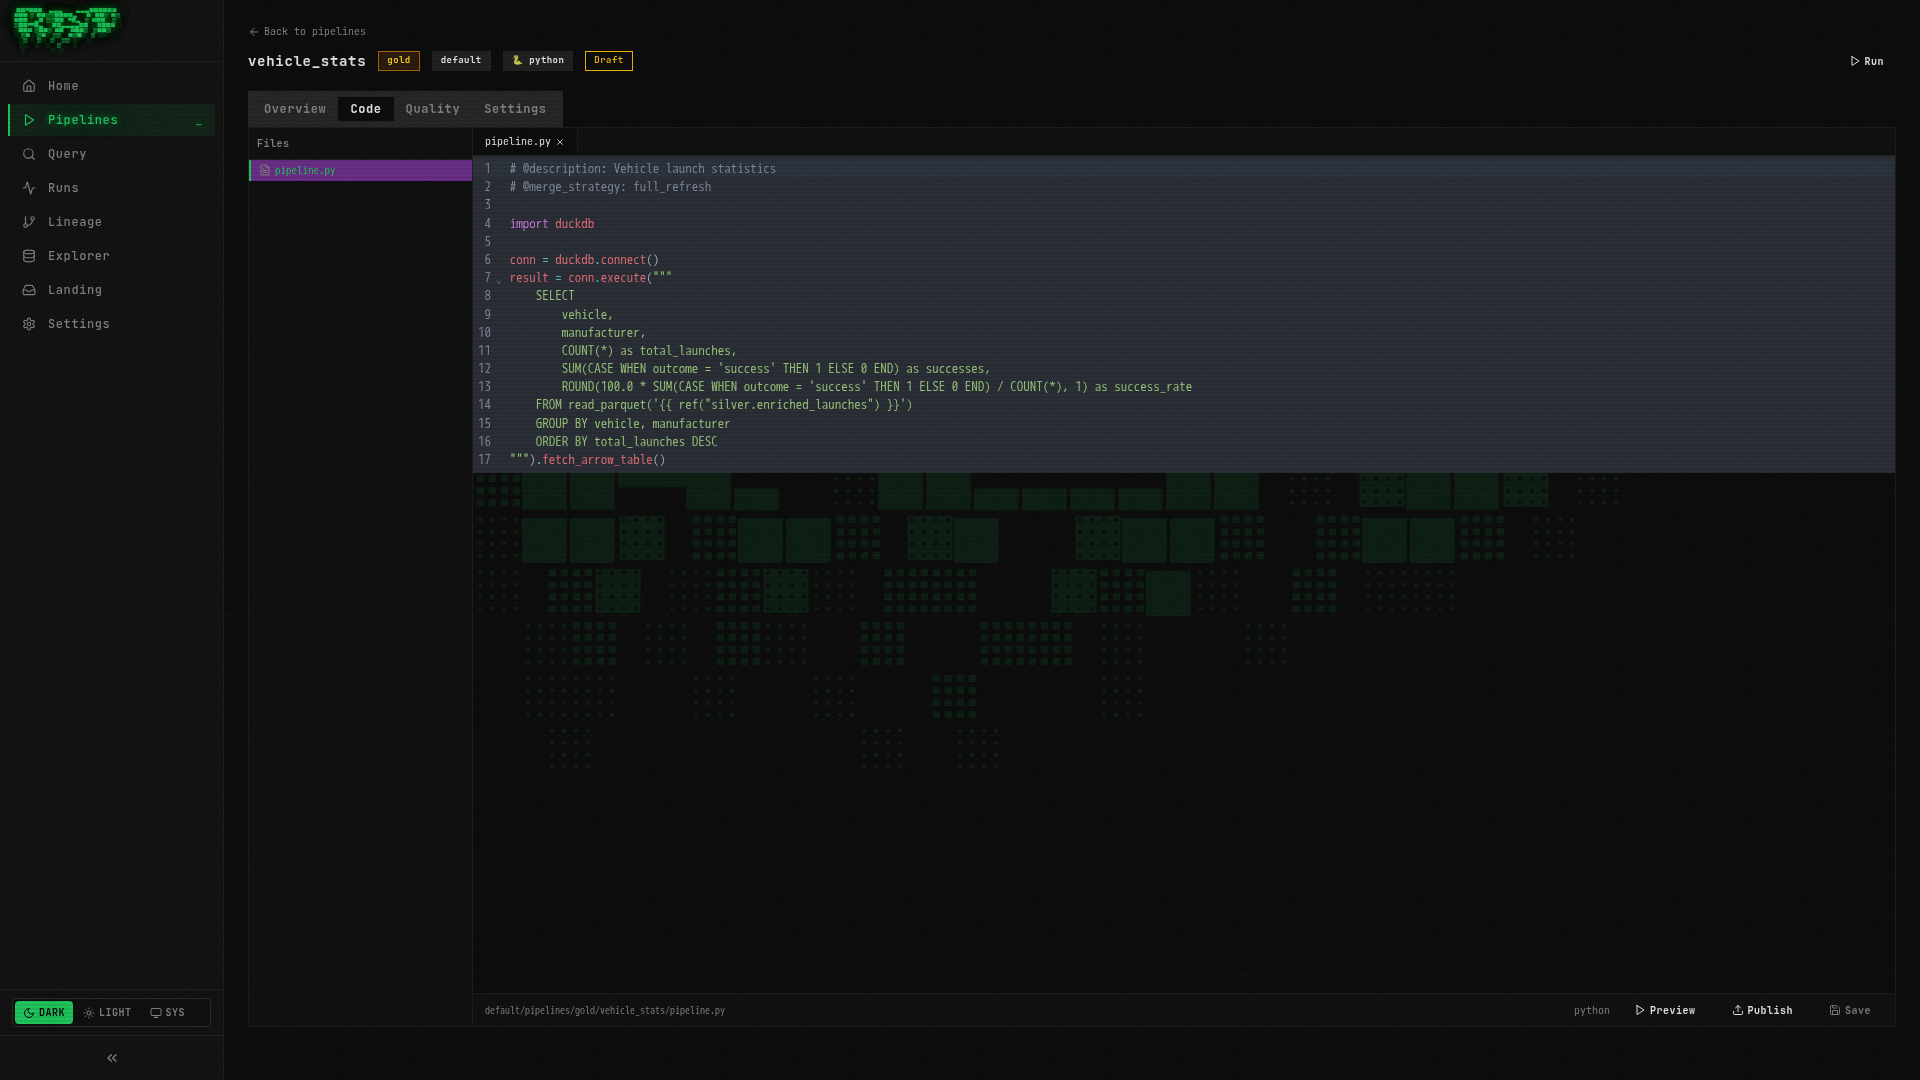Select pipeline.py in the Files panel
Screen dimensions: 1920x1080
305,170
